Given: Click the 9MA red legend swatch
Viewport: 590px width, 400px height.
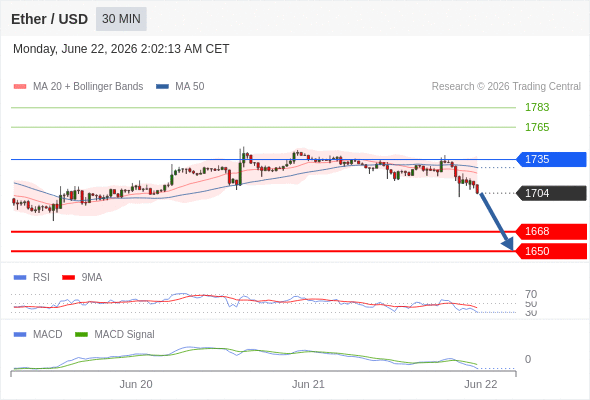Looking at the screenshot, I should 68,278.
